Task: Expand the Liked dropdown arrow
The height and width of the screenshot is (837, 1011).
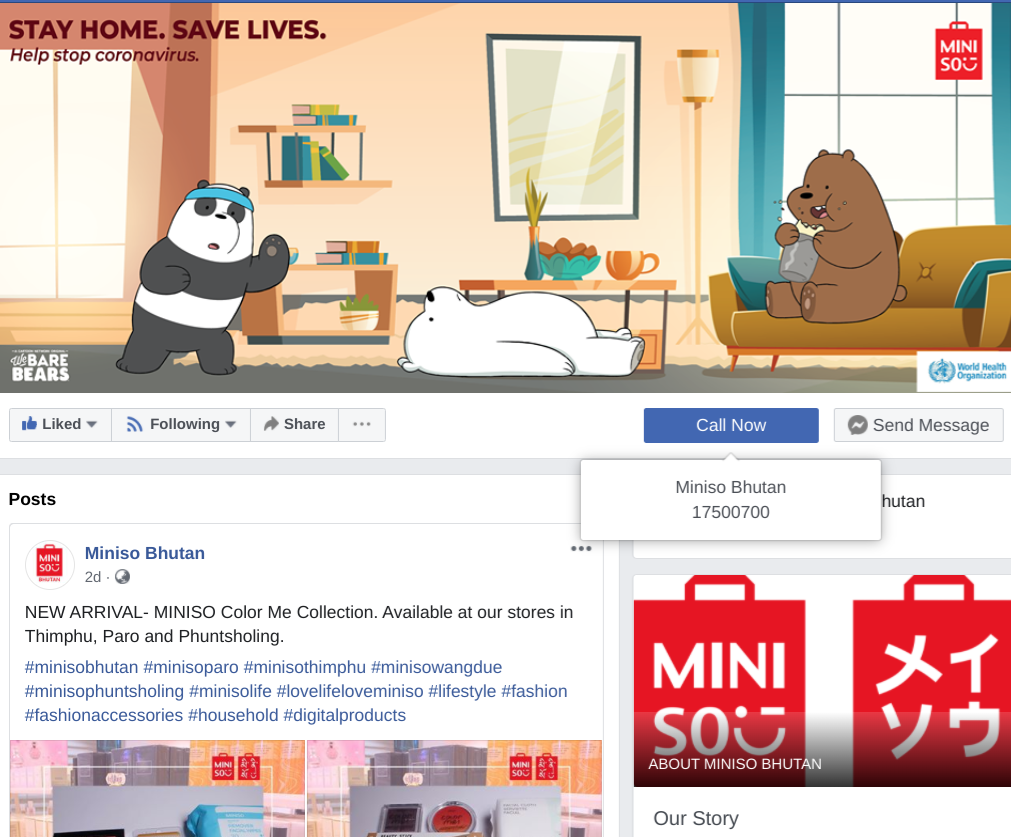Action: point(92,424)
